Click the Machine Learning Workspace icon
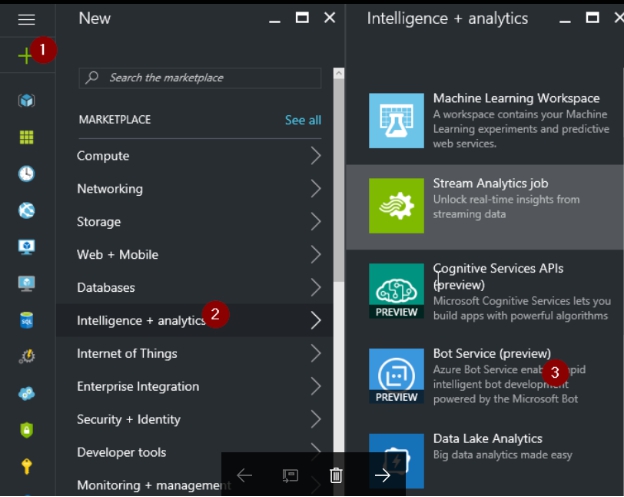 [x=396, y=121]
